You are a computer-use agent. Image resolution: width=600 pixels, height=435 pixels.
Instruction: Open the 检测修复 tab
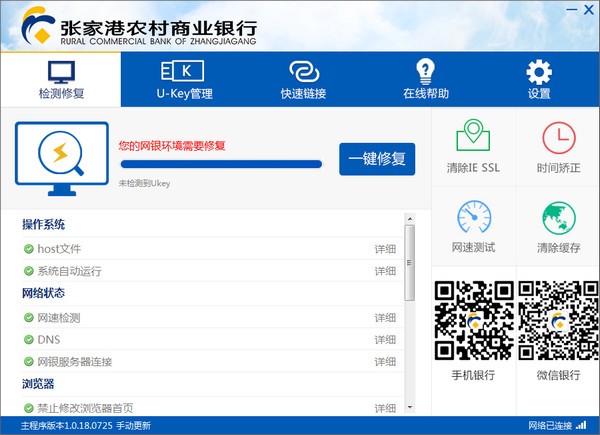tap(61, 80)
